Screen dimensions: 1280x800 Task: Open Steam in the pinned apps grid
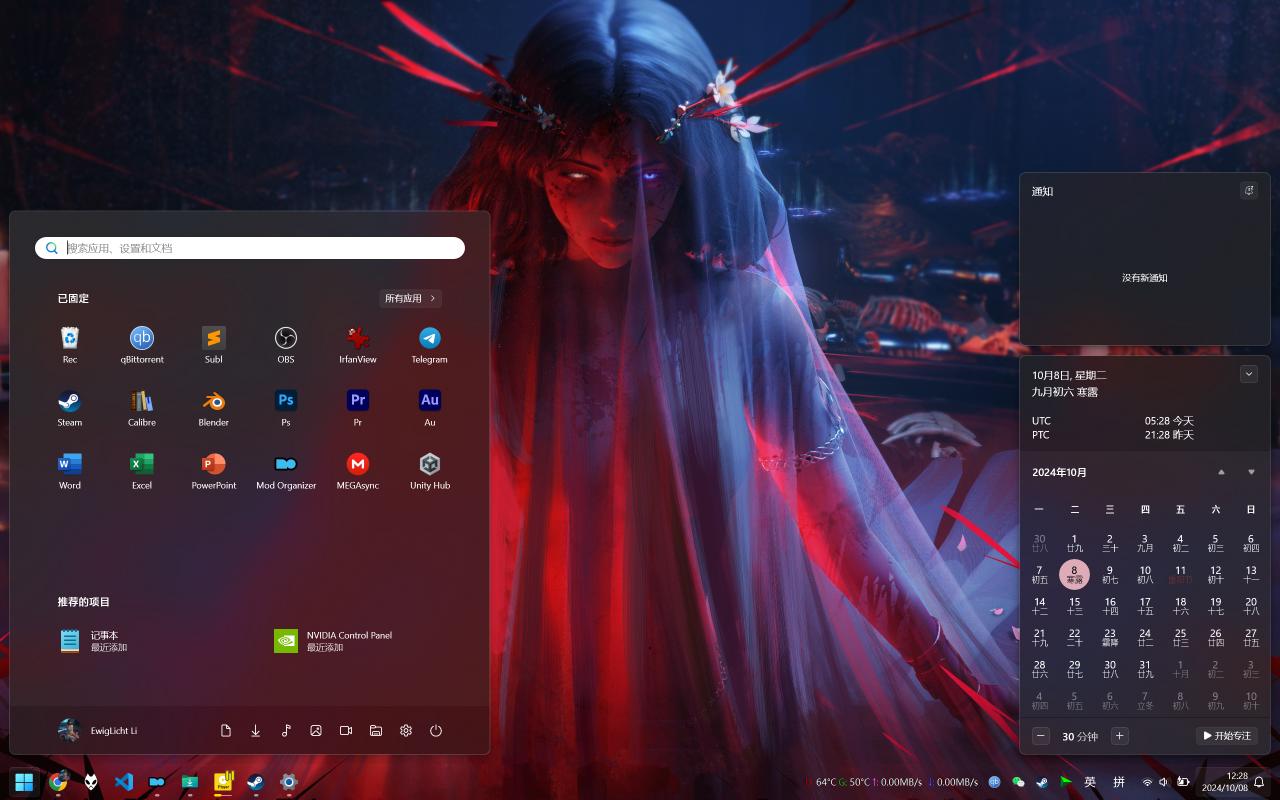(70, 408)
